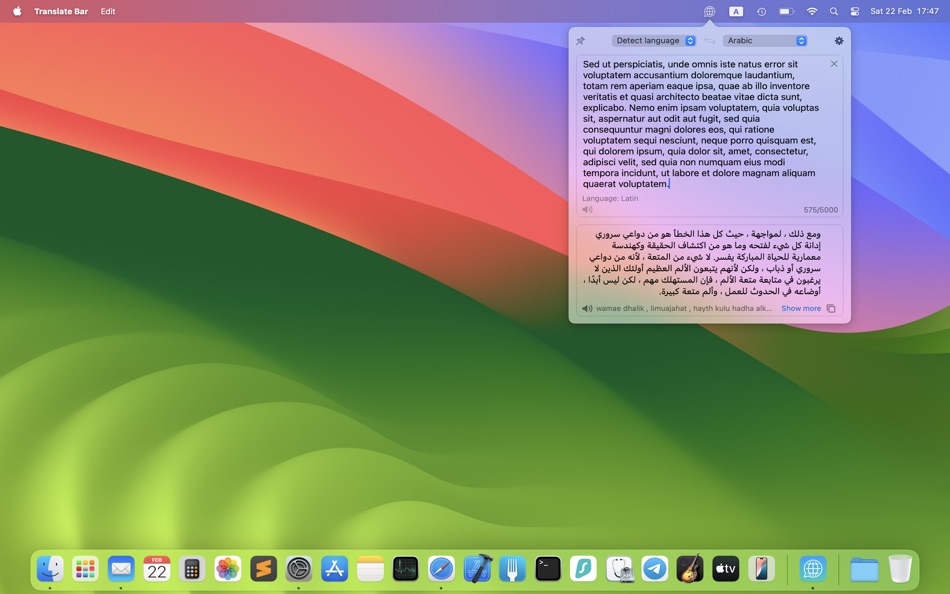Screen dimensions: 950x594
Task: Open Spotlight search in menu bar
Action: (834, 11)
